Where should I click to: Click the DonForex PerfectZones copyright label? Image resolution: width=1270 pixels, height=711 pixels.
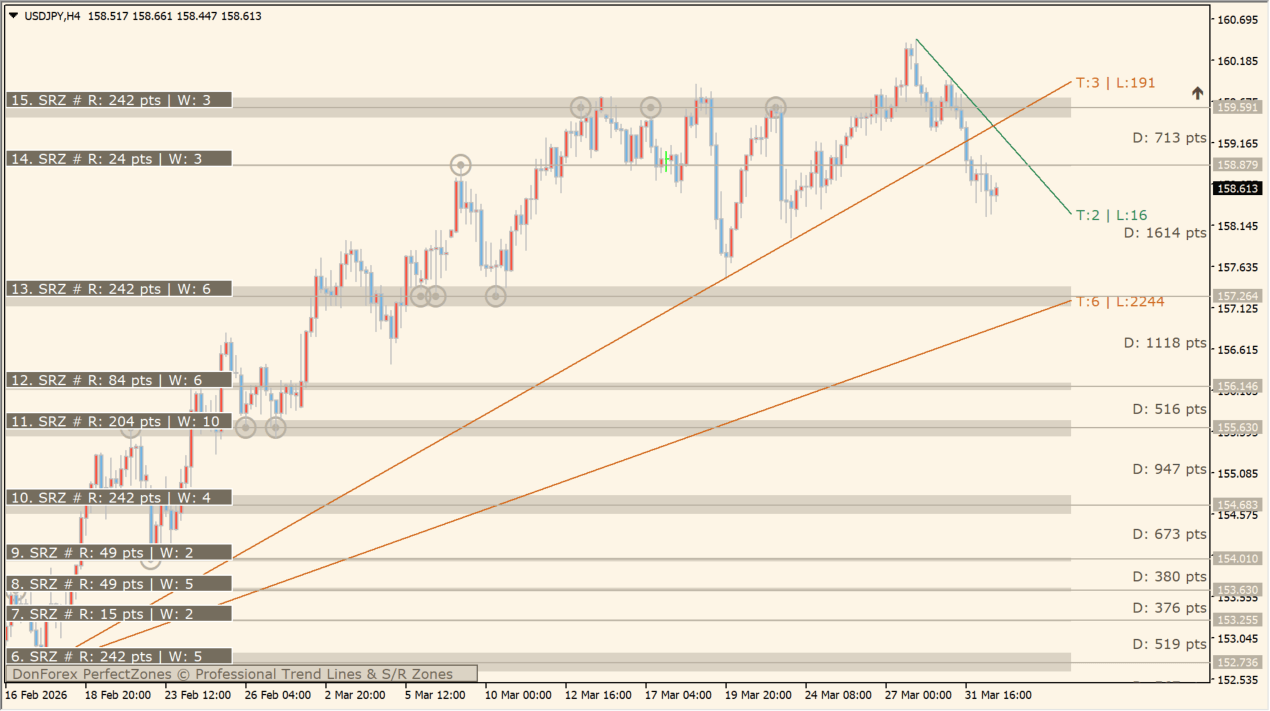pyautogui.click(x=241, y=674)
